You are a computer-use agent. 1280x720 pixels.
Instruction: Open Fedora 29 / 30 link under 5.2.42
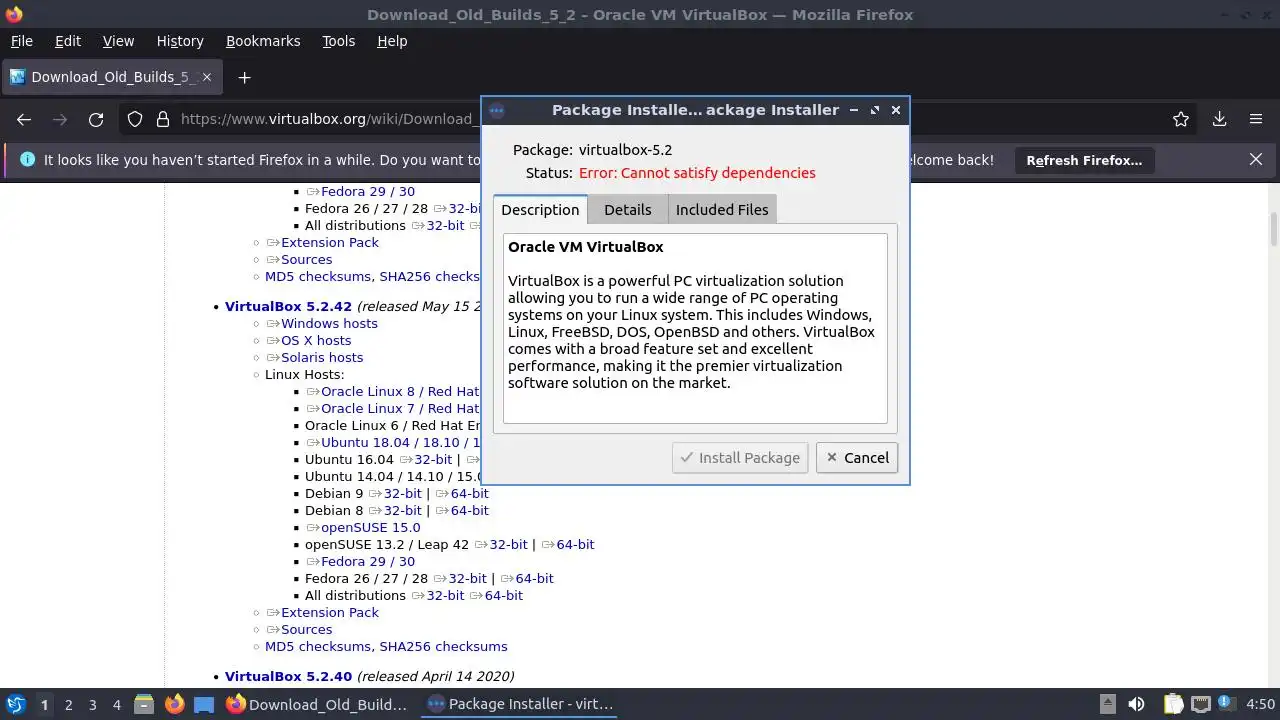[367, 561]
